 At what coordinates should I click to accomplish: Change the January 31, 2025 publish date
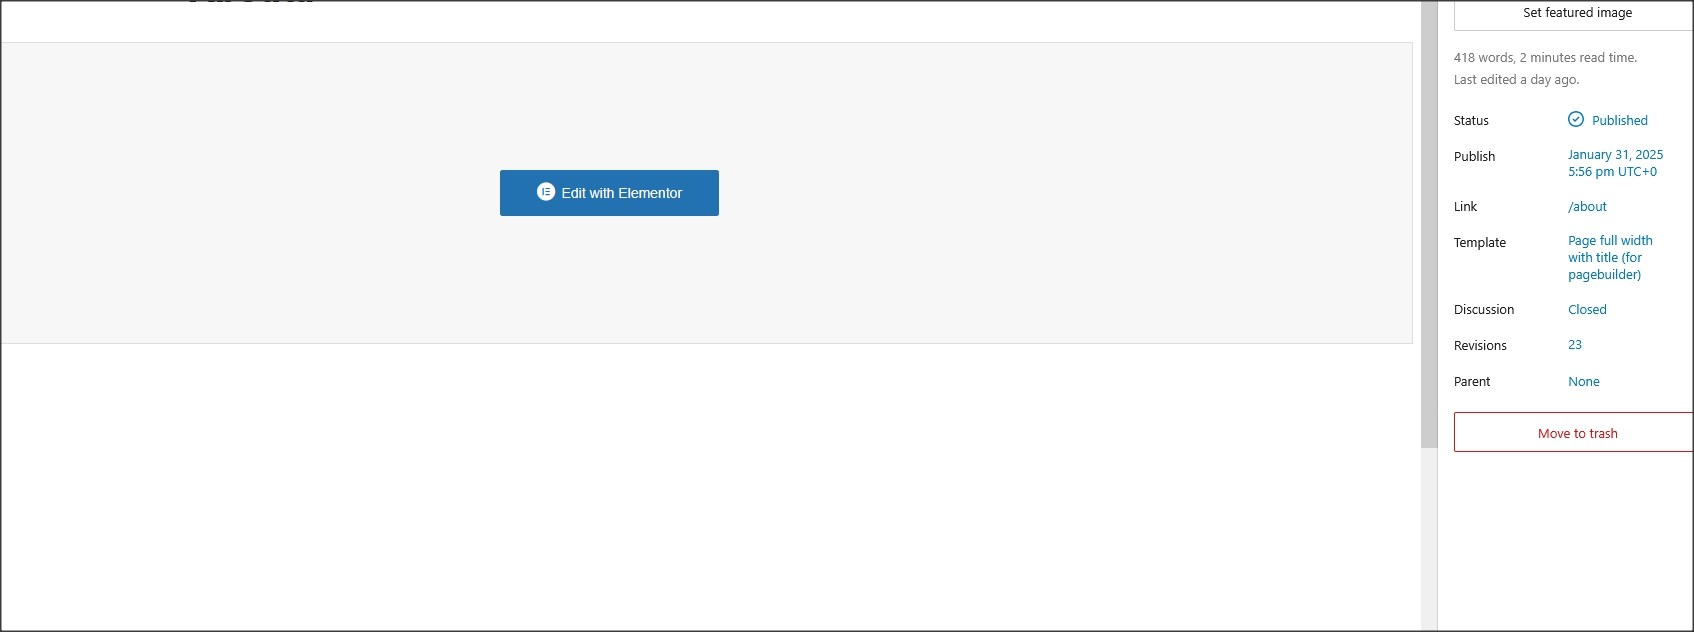pyautogui.click(x=1615, y=163)
